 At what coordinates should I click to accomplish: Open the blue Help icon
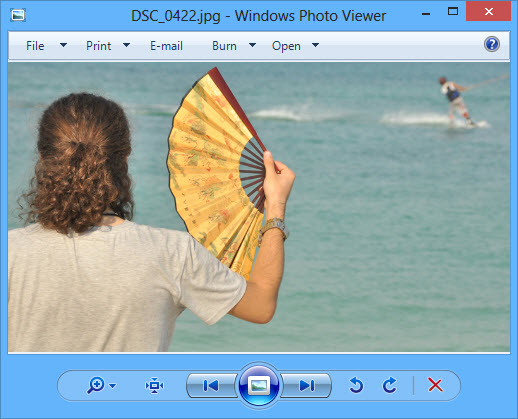click(x=492, y=44)
